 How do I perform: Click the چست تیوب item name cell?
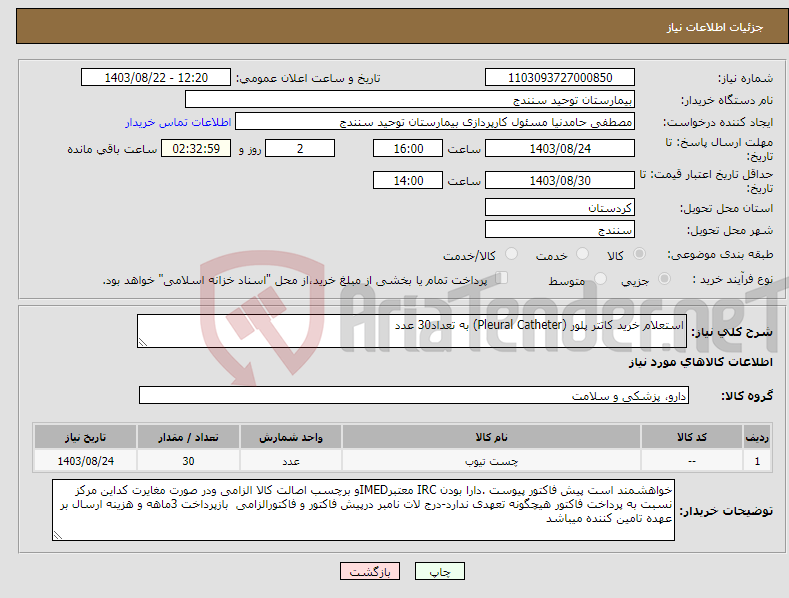(x=491, y=461)
